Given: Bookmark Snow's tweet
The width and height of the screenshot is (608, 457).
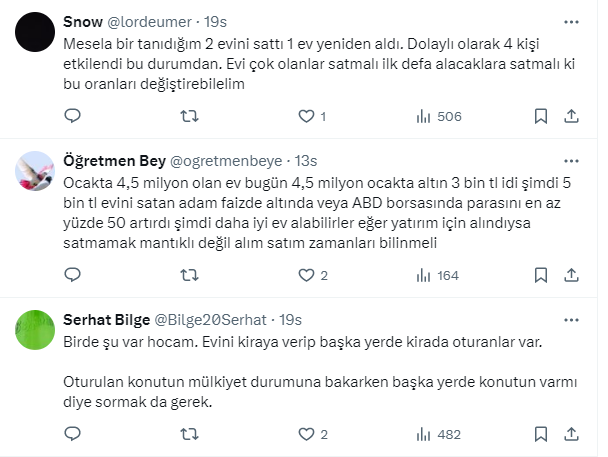Looking at the screenshot, I should tap(541, 116).
